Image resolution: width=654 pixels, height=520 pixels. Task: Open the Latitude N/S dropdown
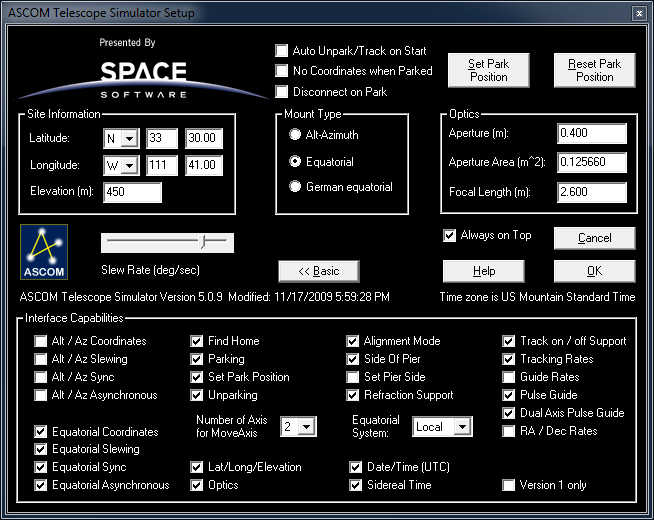tap(130, 138)
